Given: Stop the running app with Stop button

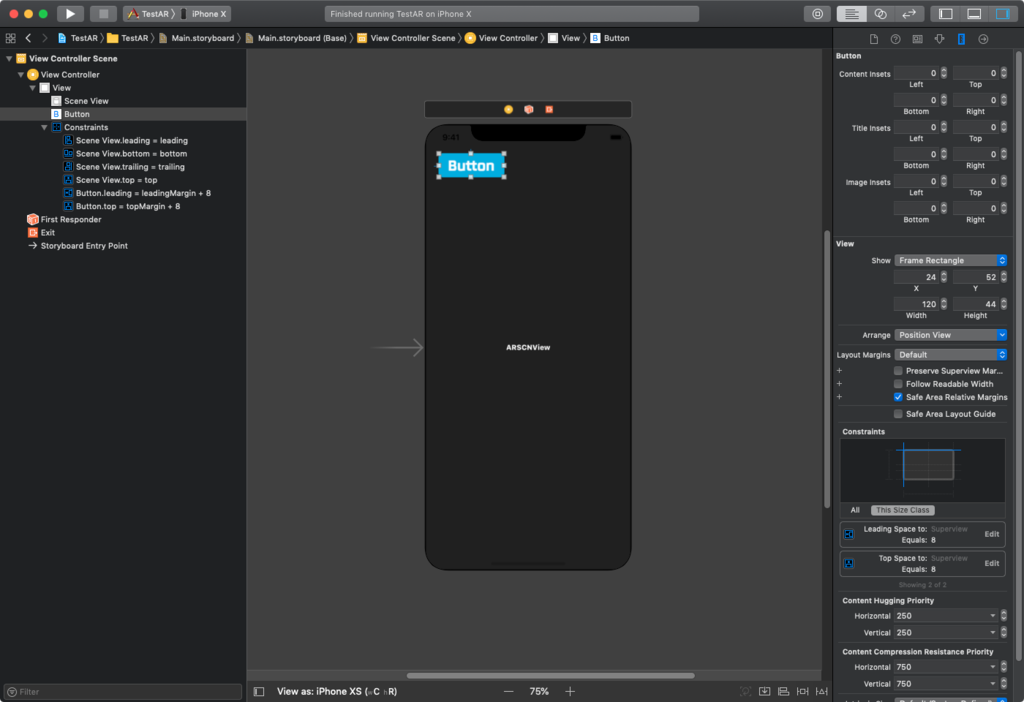Looking at the screenshot, I should 103,14.
